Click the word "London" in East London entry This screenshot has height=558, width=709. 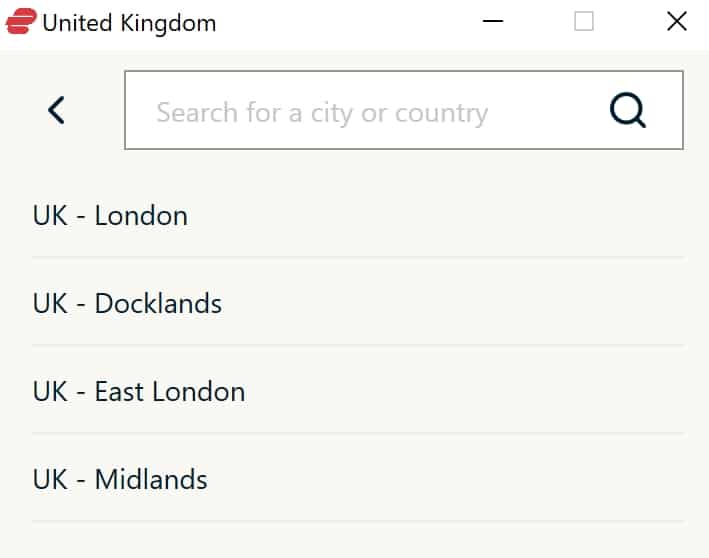199,392
